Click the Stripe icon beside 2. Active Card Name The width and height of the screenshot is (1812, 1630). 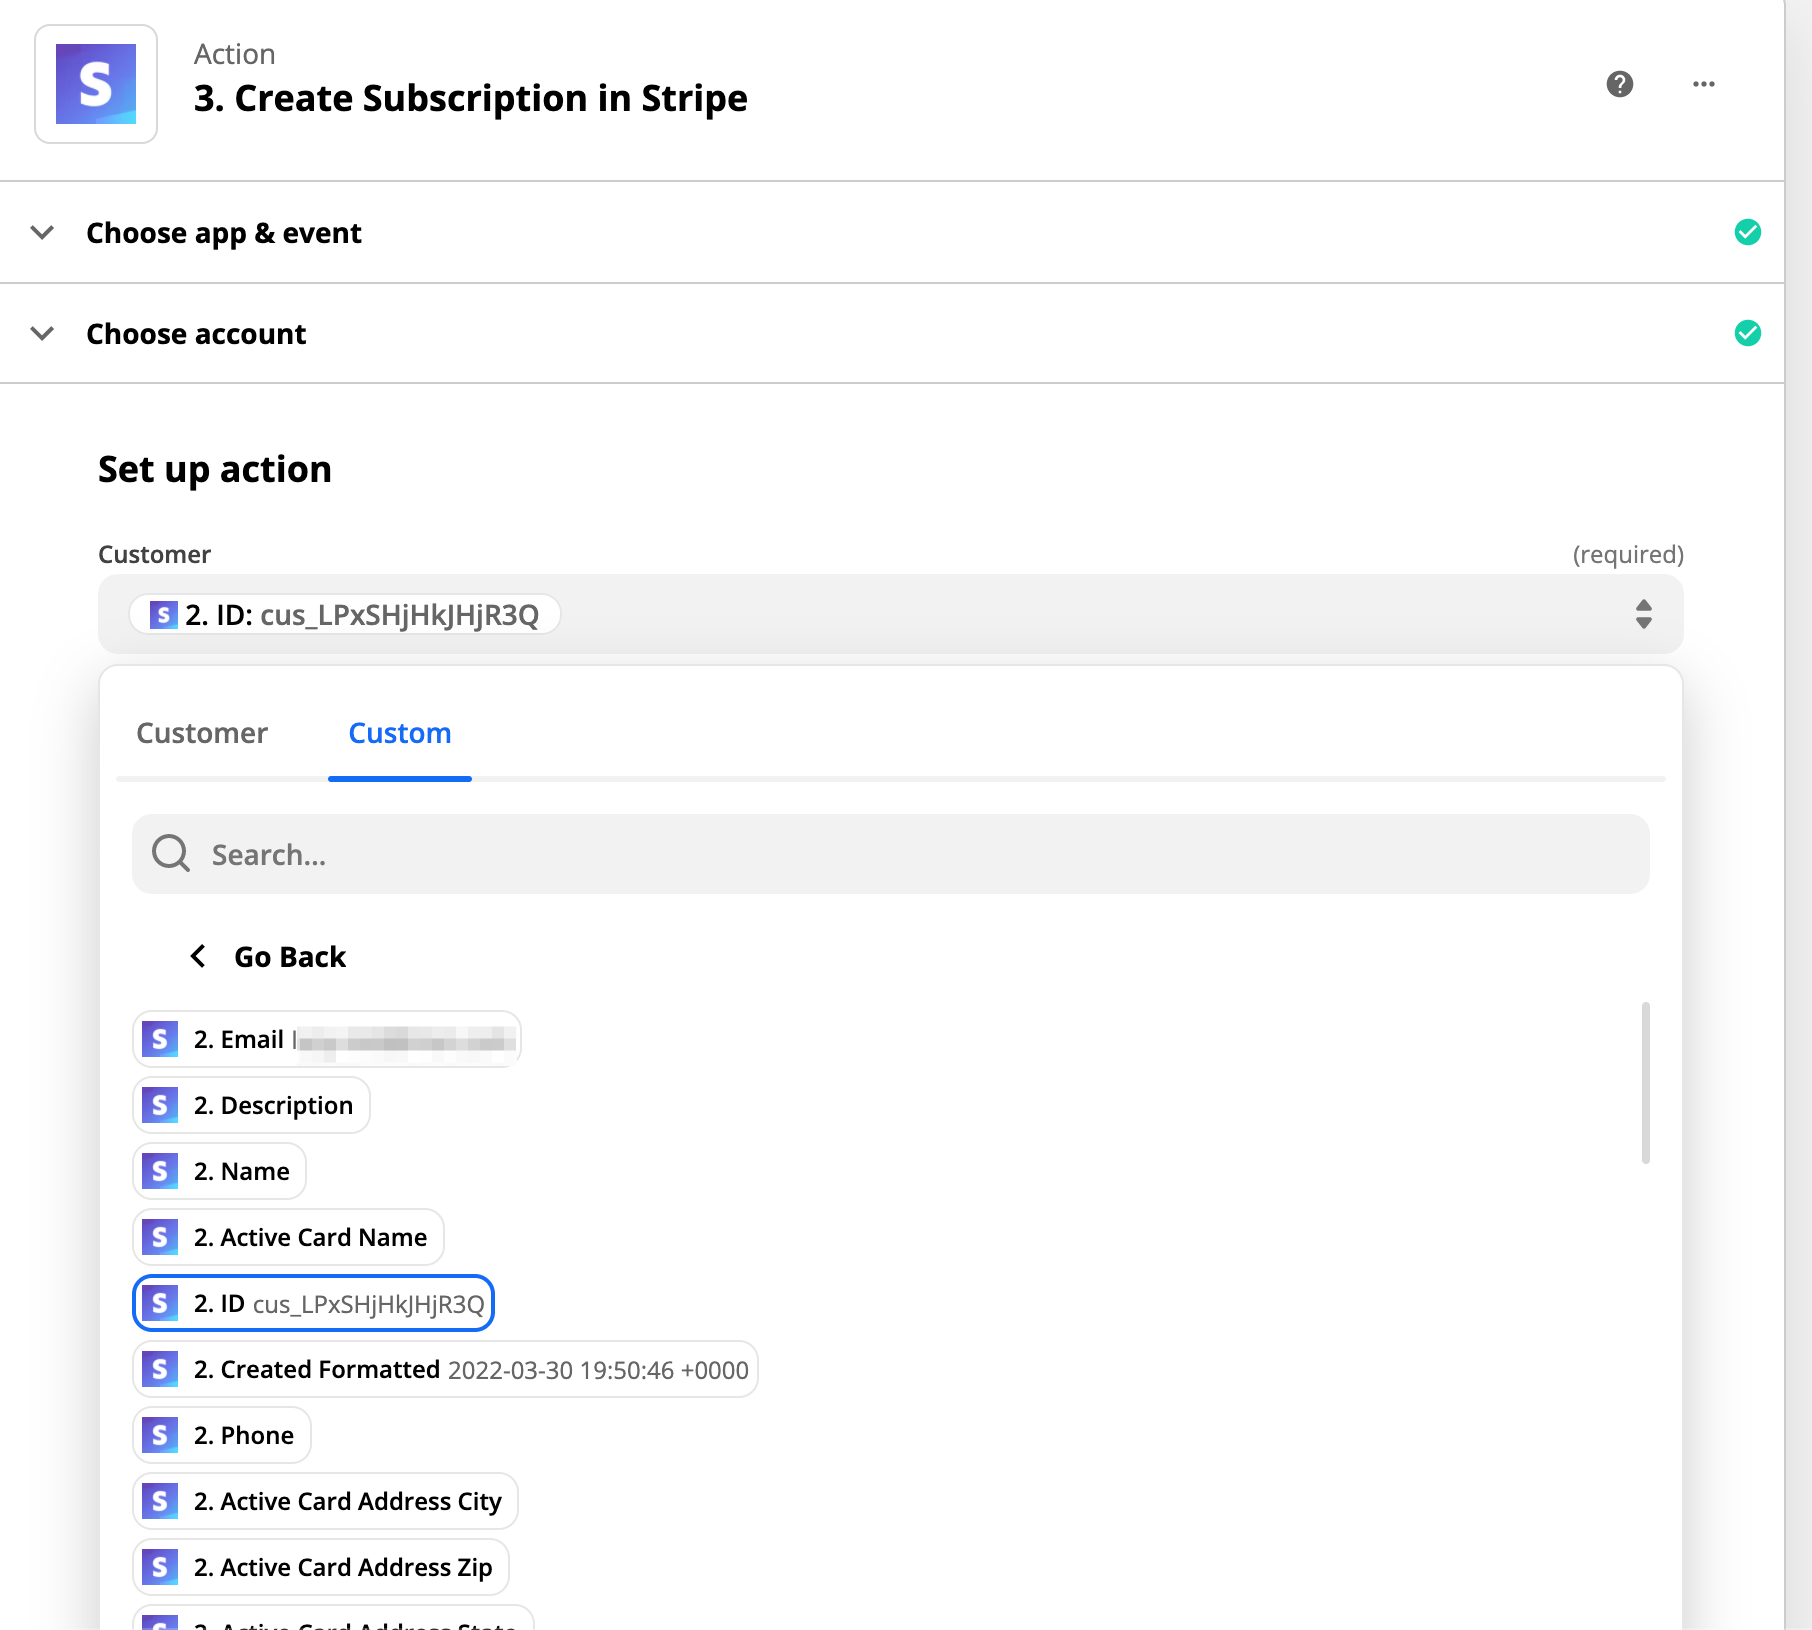tap(160, 1237)
